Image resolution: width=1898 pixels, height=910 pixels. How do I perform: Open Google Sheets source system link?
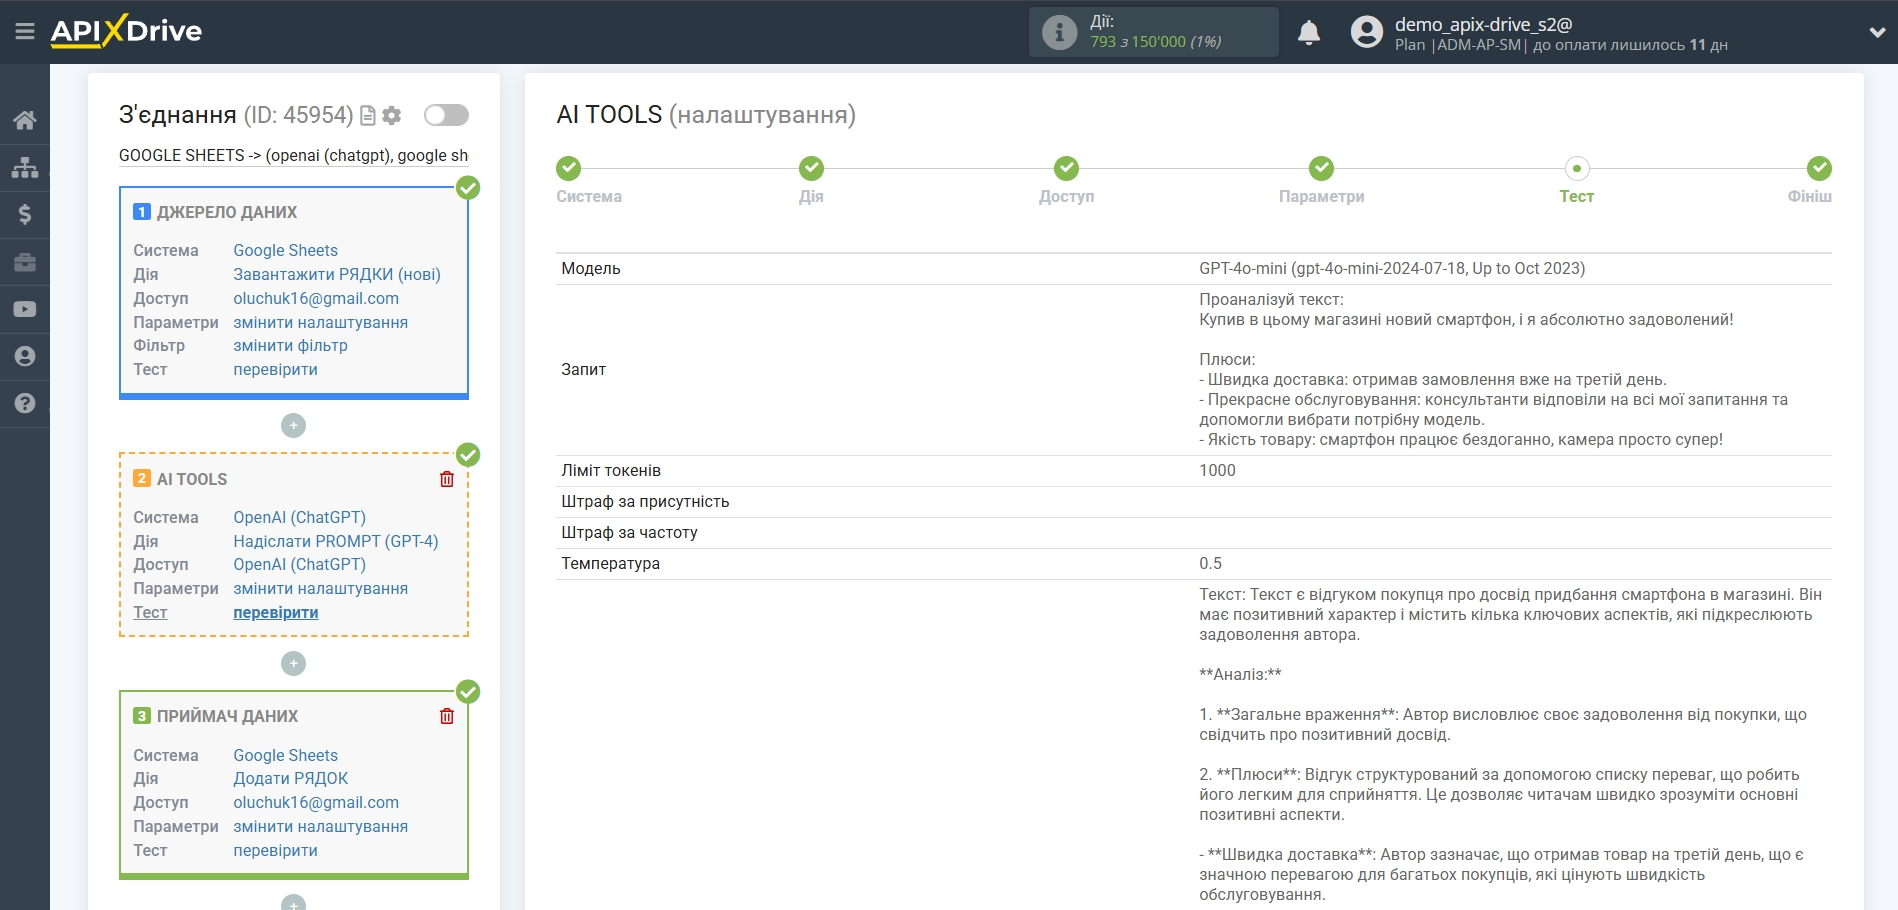click(285, 251)
